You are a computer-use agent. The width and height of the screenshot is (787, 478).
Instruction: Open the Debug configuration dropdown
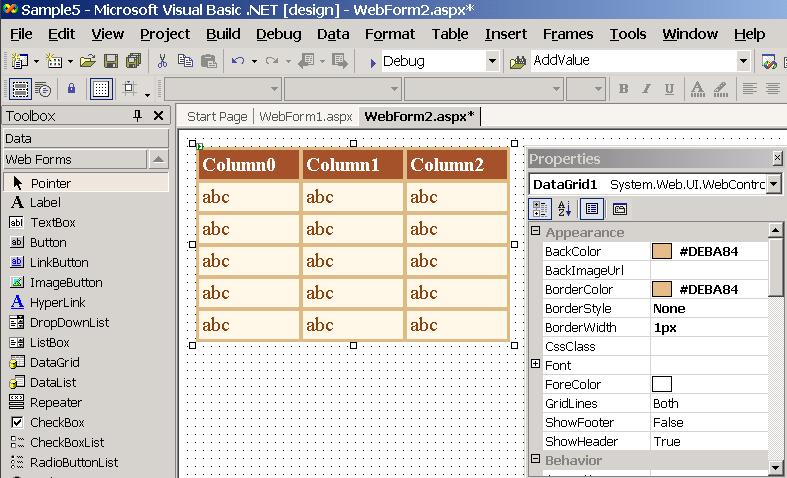492,61
